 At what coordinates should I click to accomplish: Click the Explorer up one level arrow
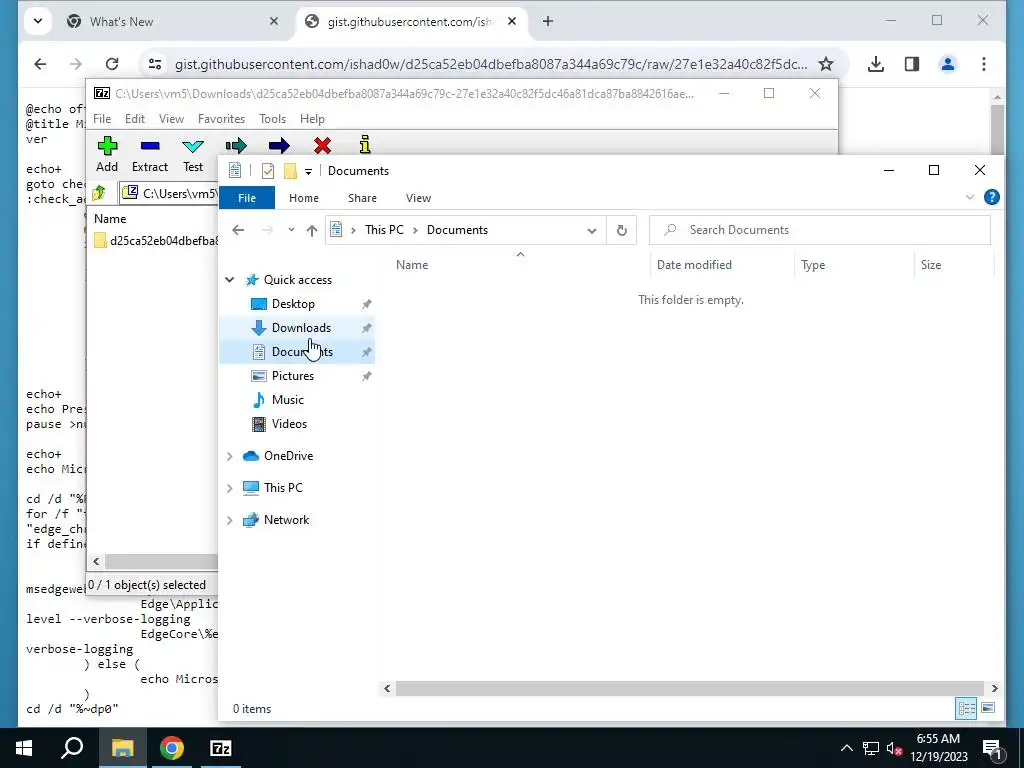pos(312,230)
